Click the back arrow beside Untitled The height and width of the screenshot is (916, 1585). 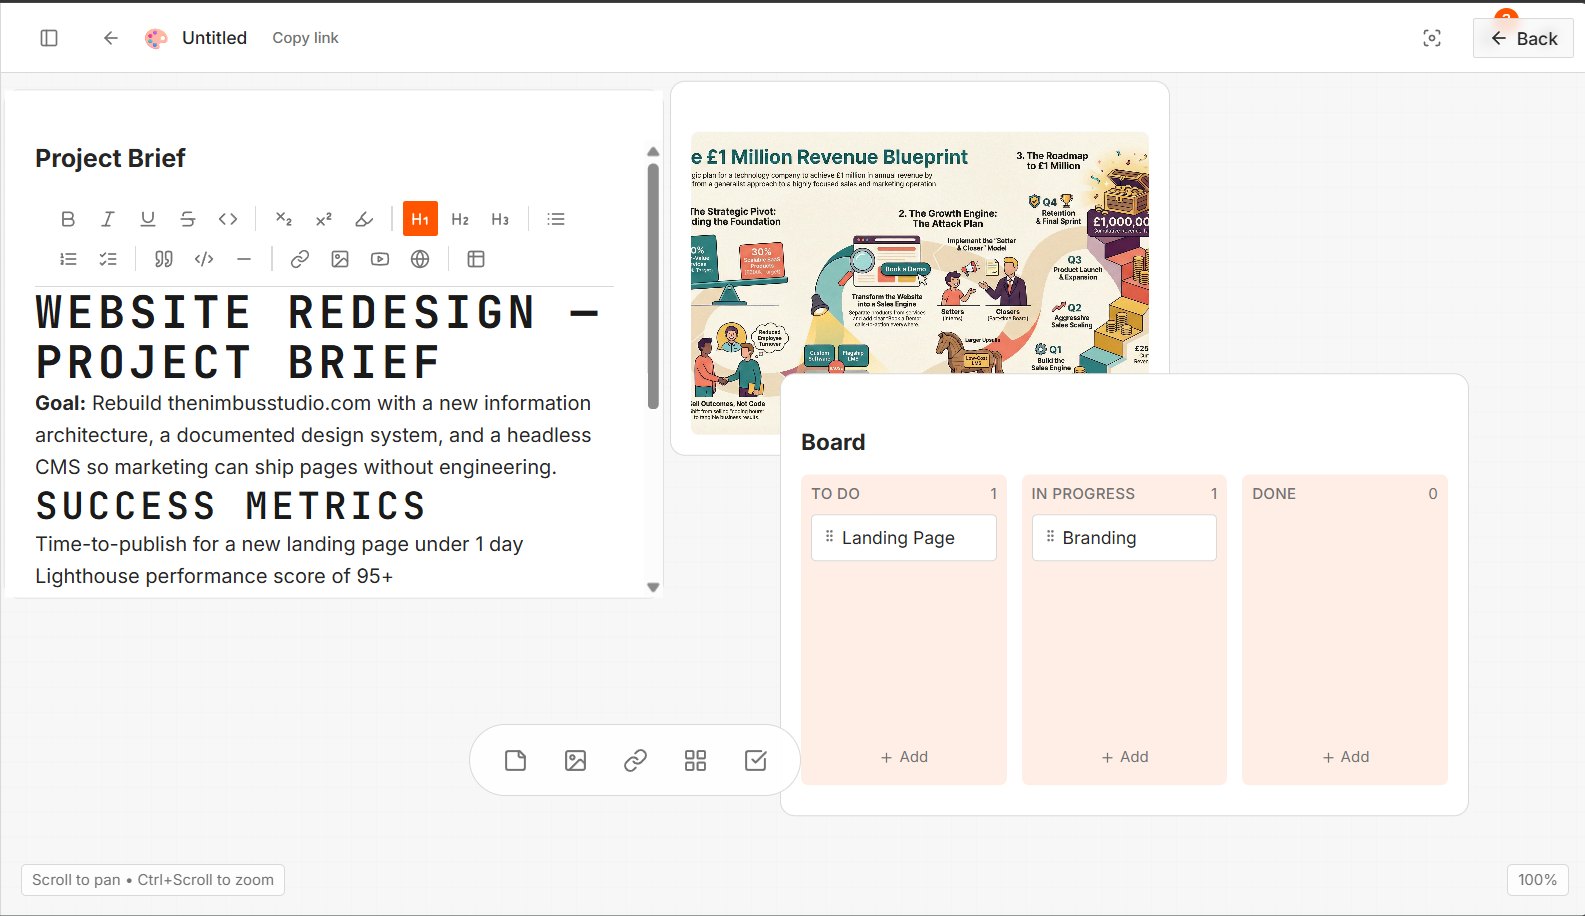click(x=111, y=38)
